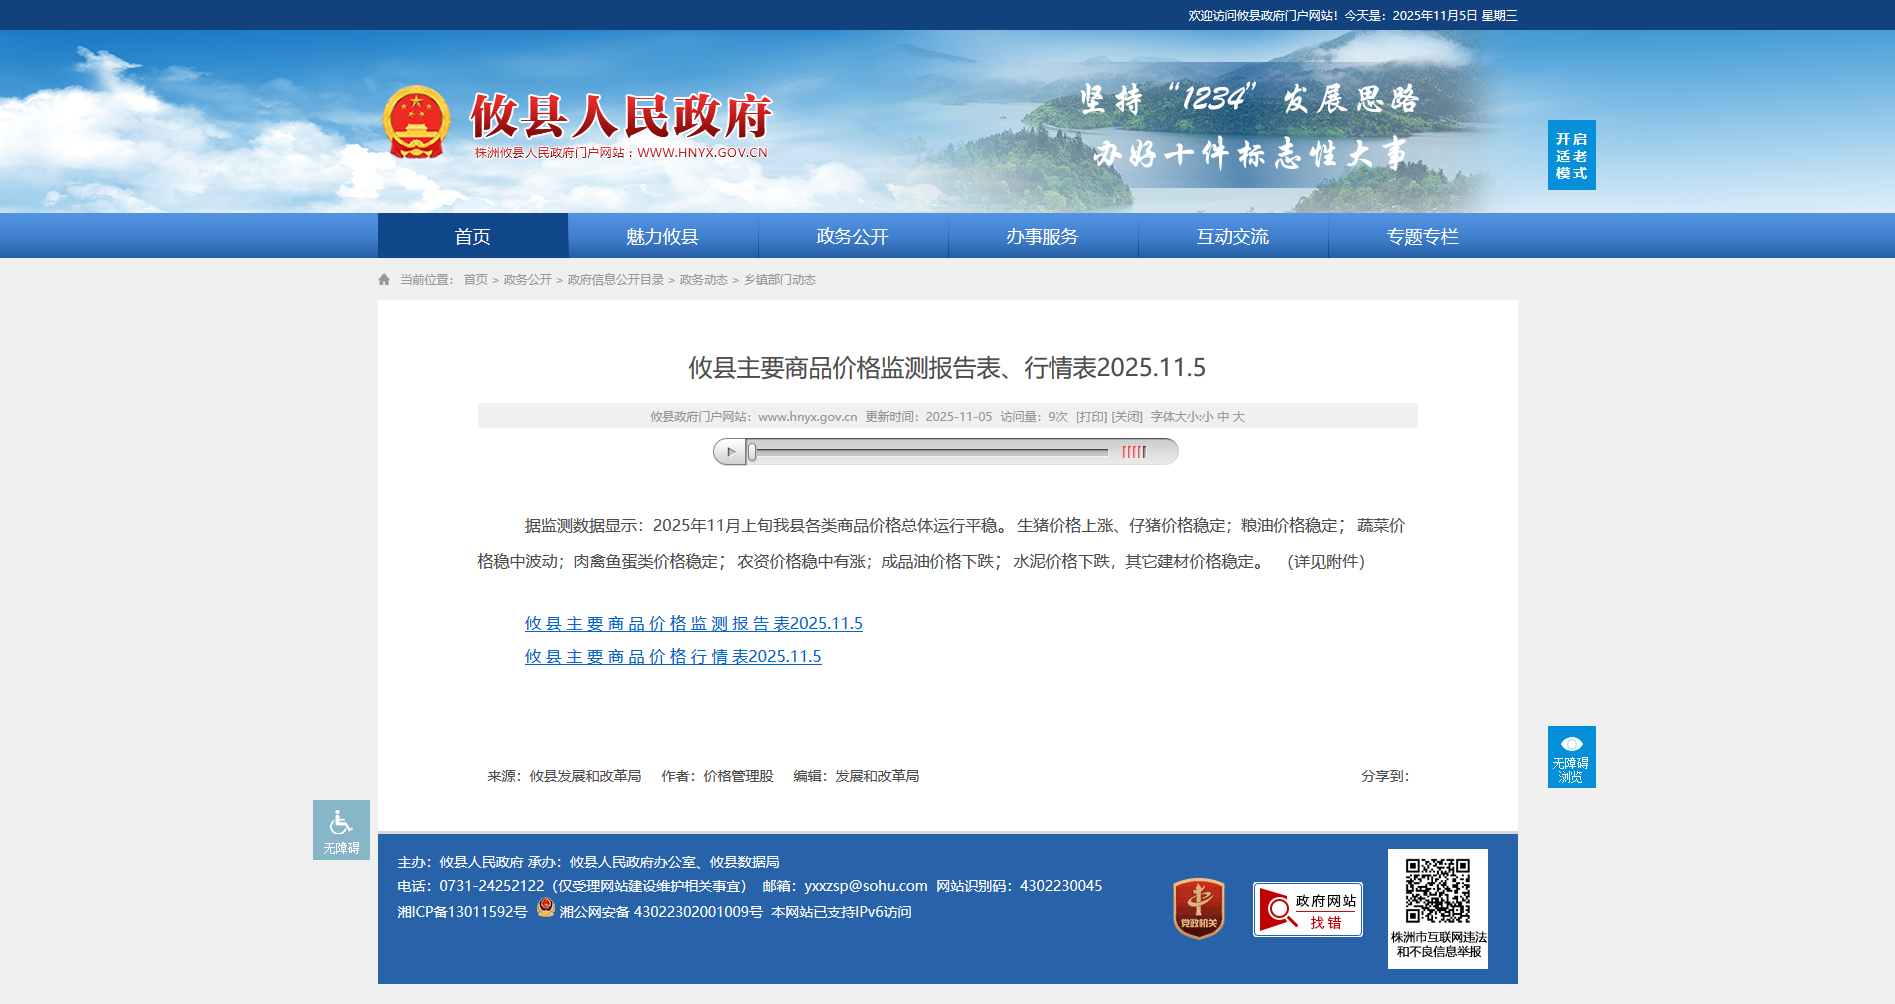Viewport: 1895px width, 1004px height.
Task: Open the 政务公开 navigation menu
Action: 852,236
